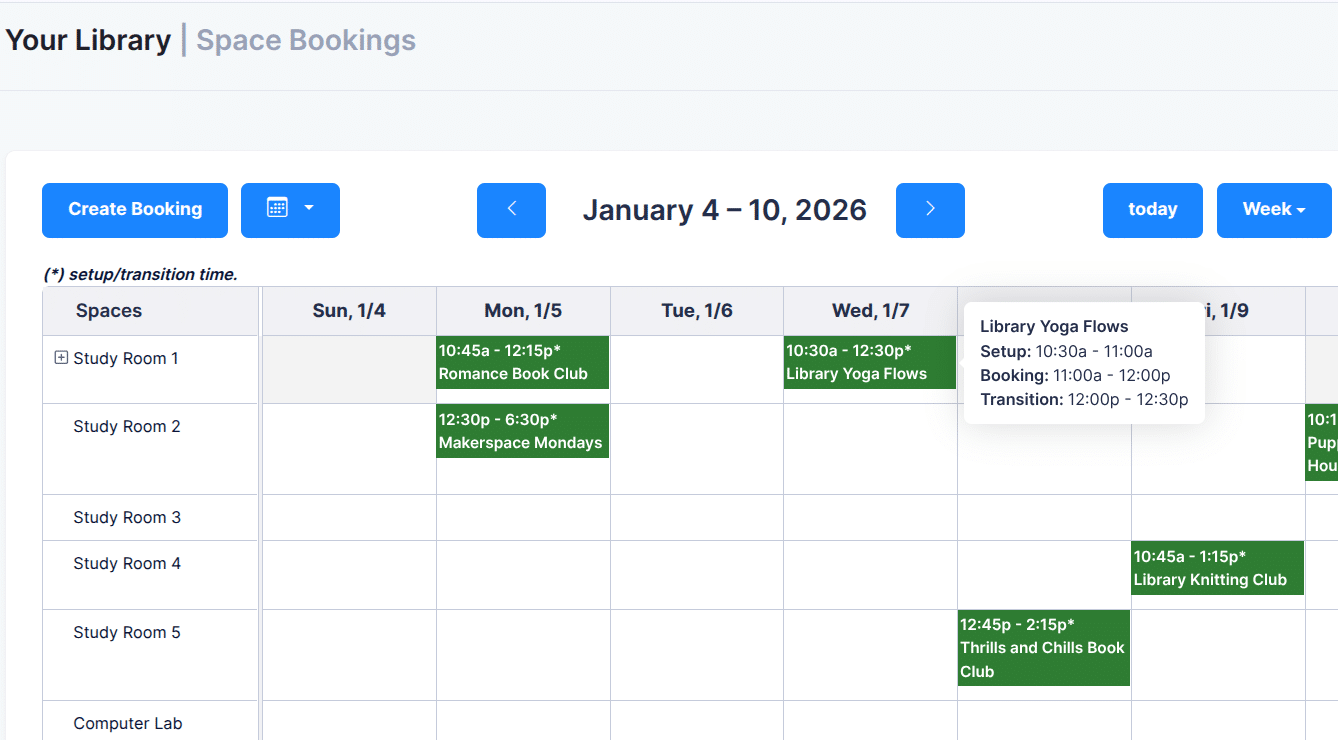Image resolution: width=1338 pixels, height=740 pixels.
Task: Click the Create Booking button
Action: click(135, 210)
